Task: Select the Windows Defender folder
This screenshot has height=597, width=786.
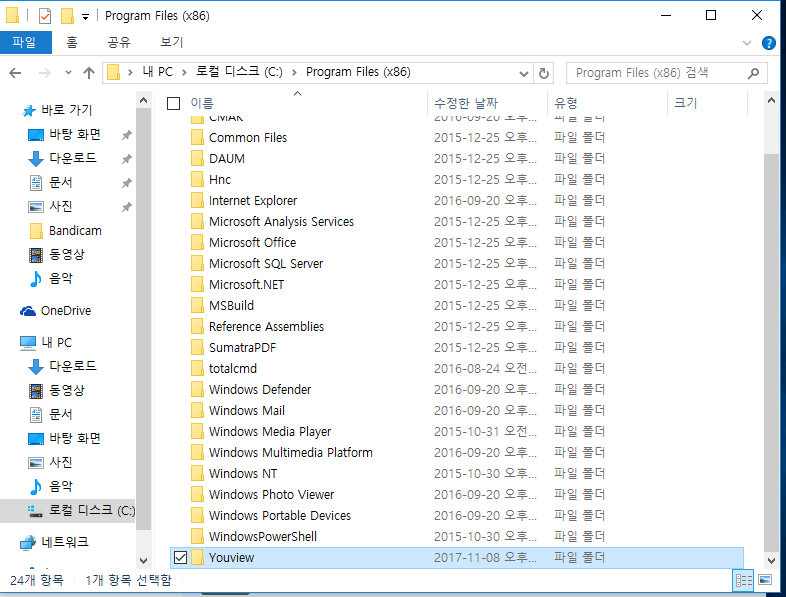Action: (260, 389)
